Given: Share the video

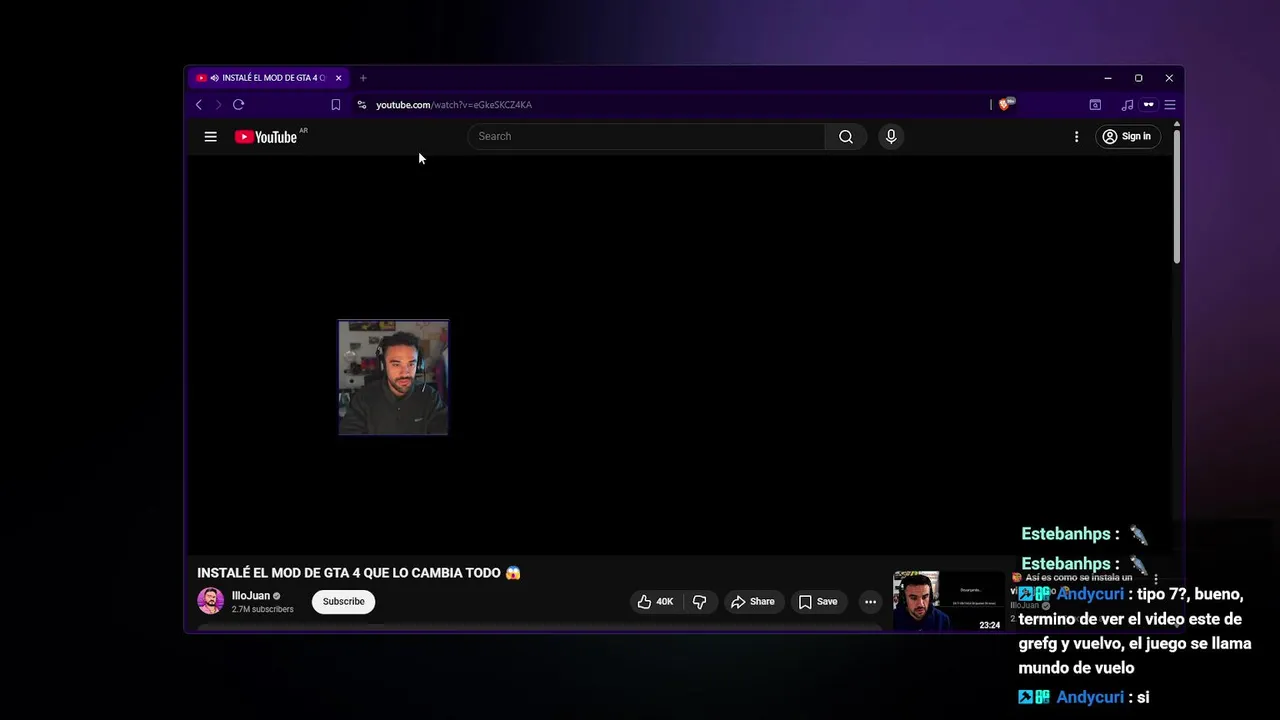Looking at the screenshot, I should [753, 602].
